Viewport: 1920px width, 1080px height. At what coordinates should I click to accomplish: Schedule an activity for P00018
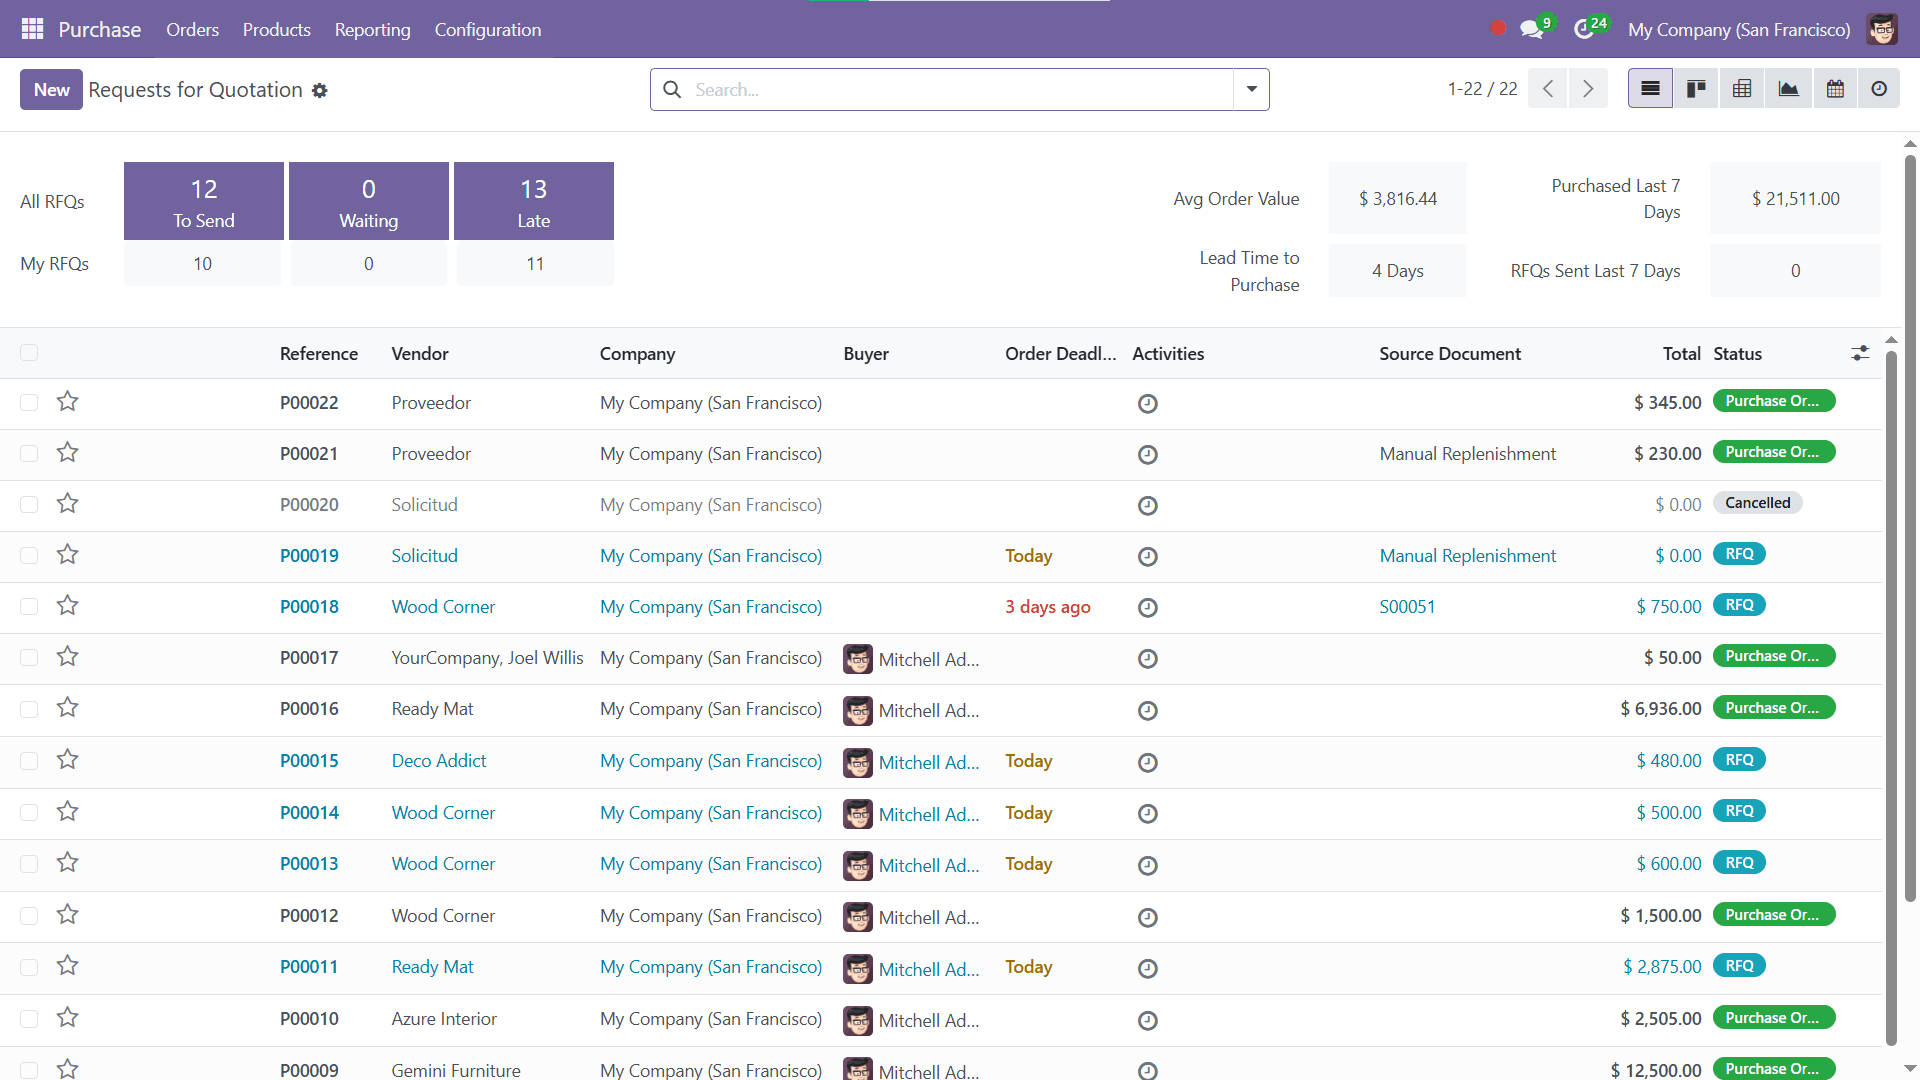(x=1147, y=607)
